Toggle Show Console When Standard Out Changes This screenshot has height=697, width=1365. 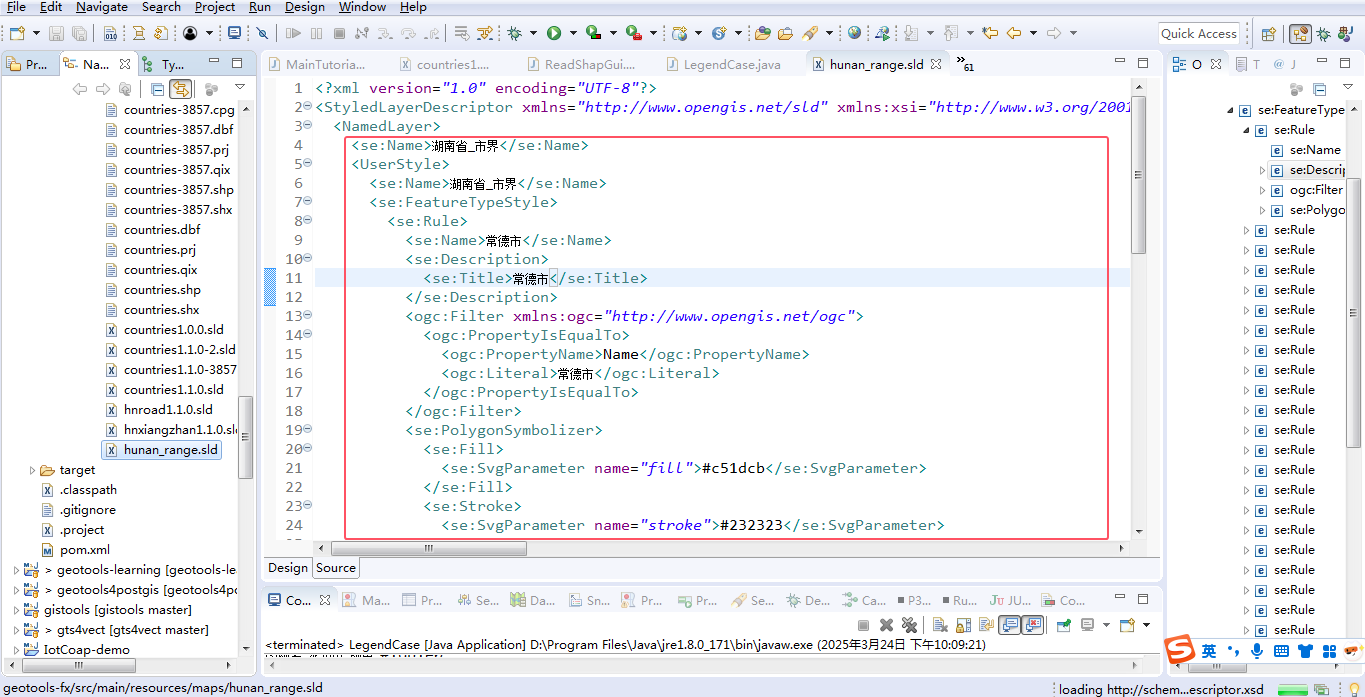tap(1010, 625)
